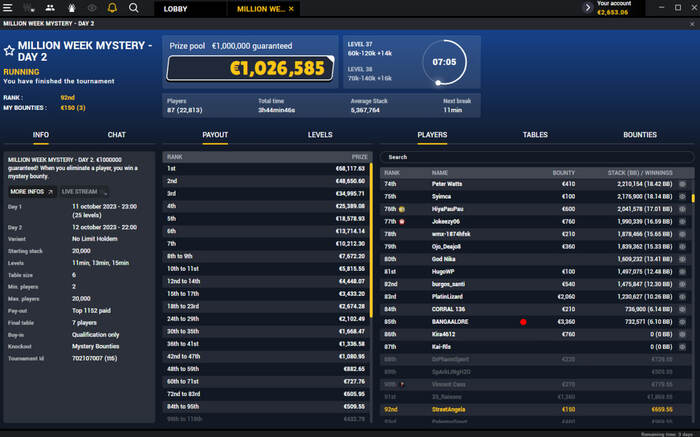Watch CORRAL 136's table via eye icon
The image size is (700, 437).
click(682, 309)
